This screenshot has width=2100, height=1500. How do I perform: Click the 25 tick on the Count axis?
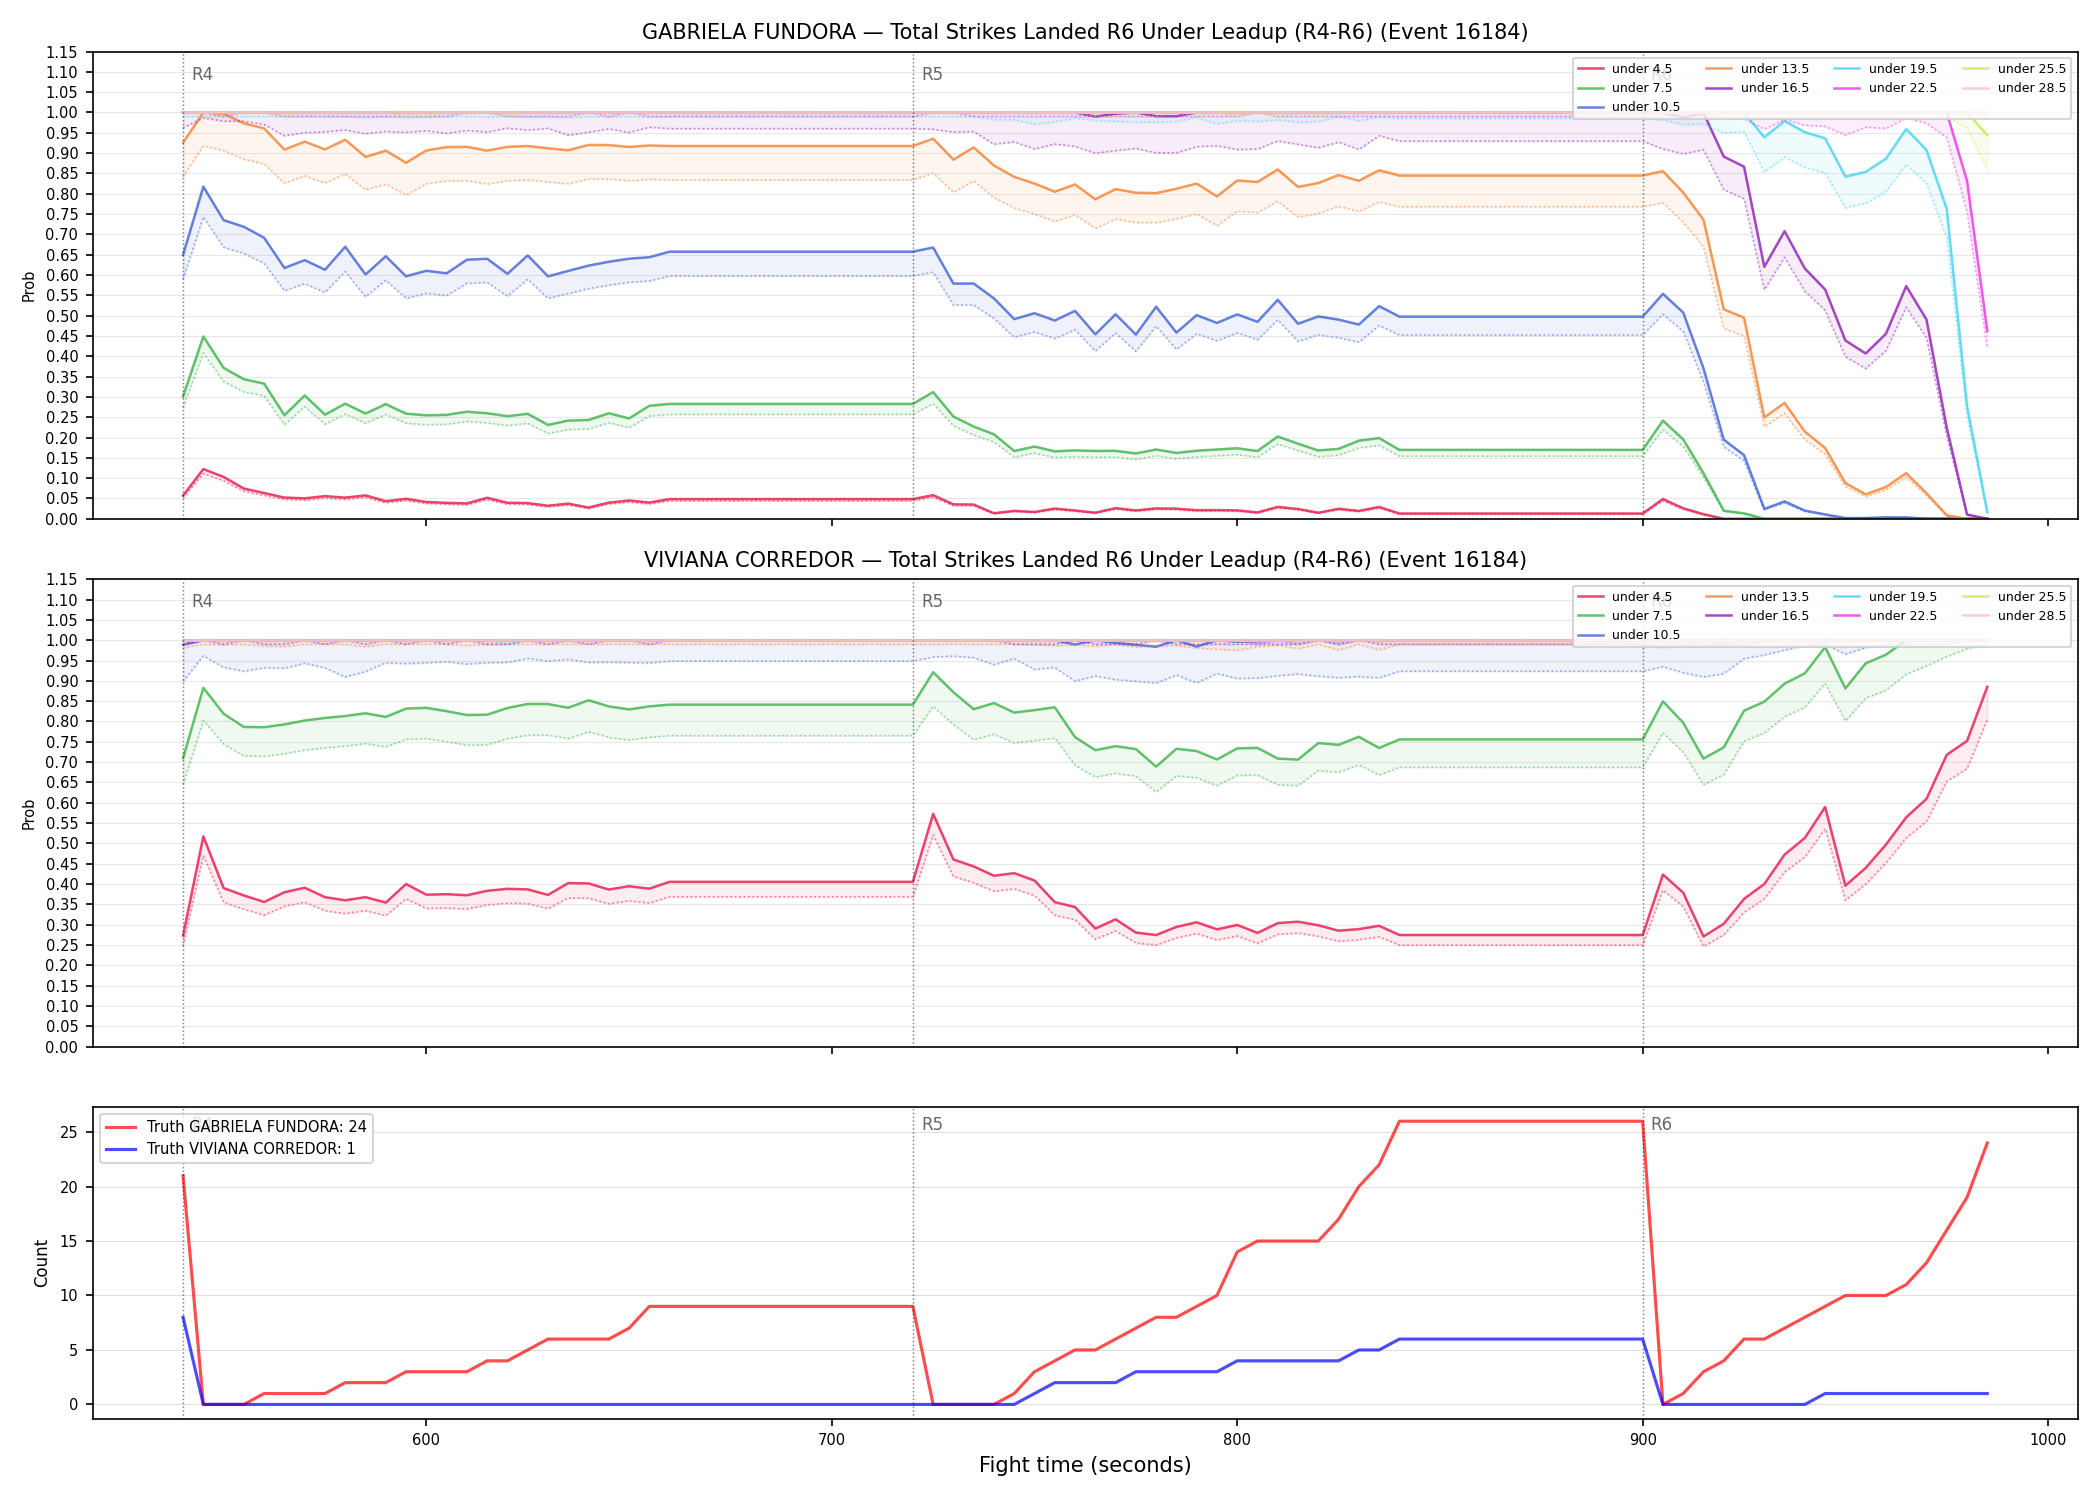coord(68,1133)
